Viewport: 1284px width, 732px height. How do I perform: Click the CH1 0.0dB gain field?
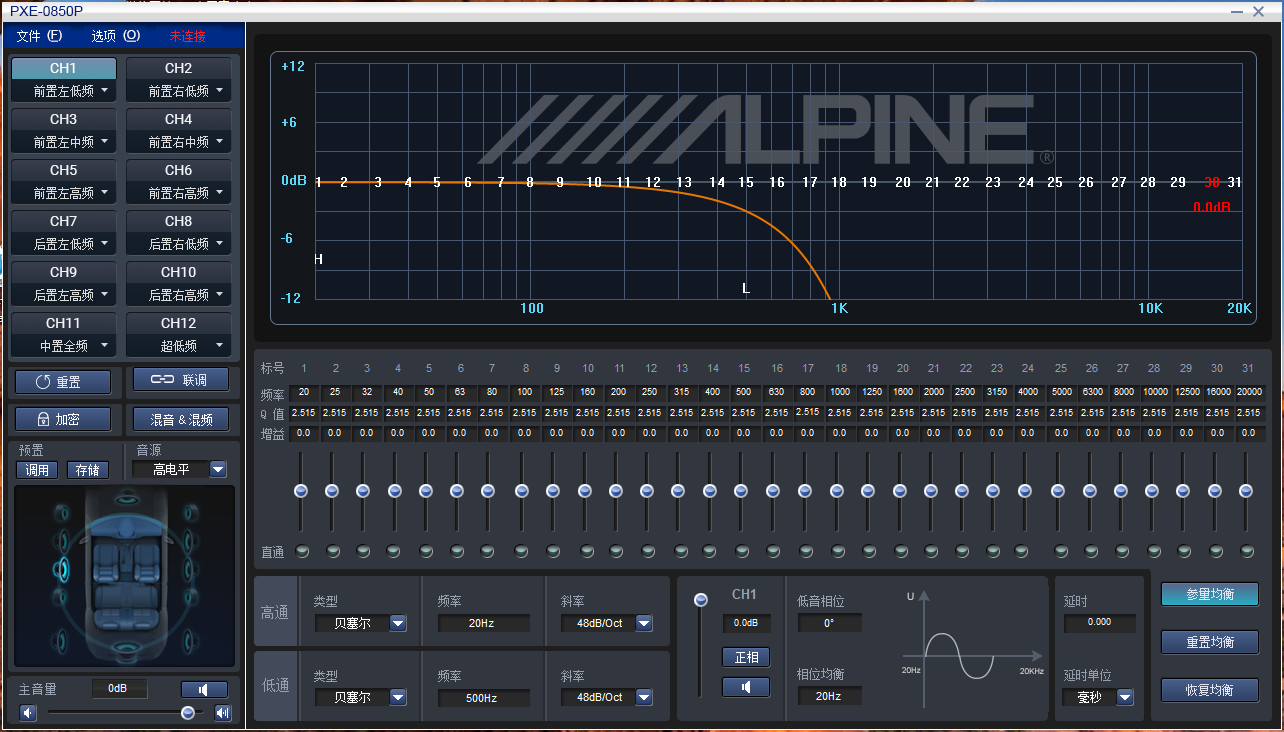746,623
